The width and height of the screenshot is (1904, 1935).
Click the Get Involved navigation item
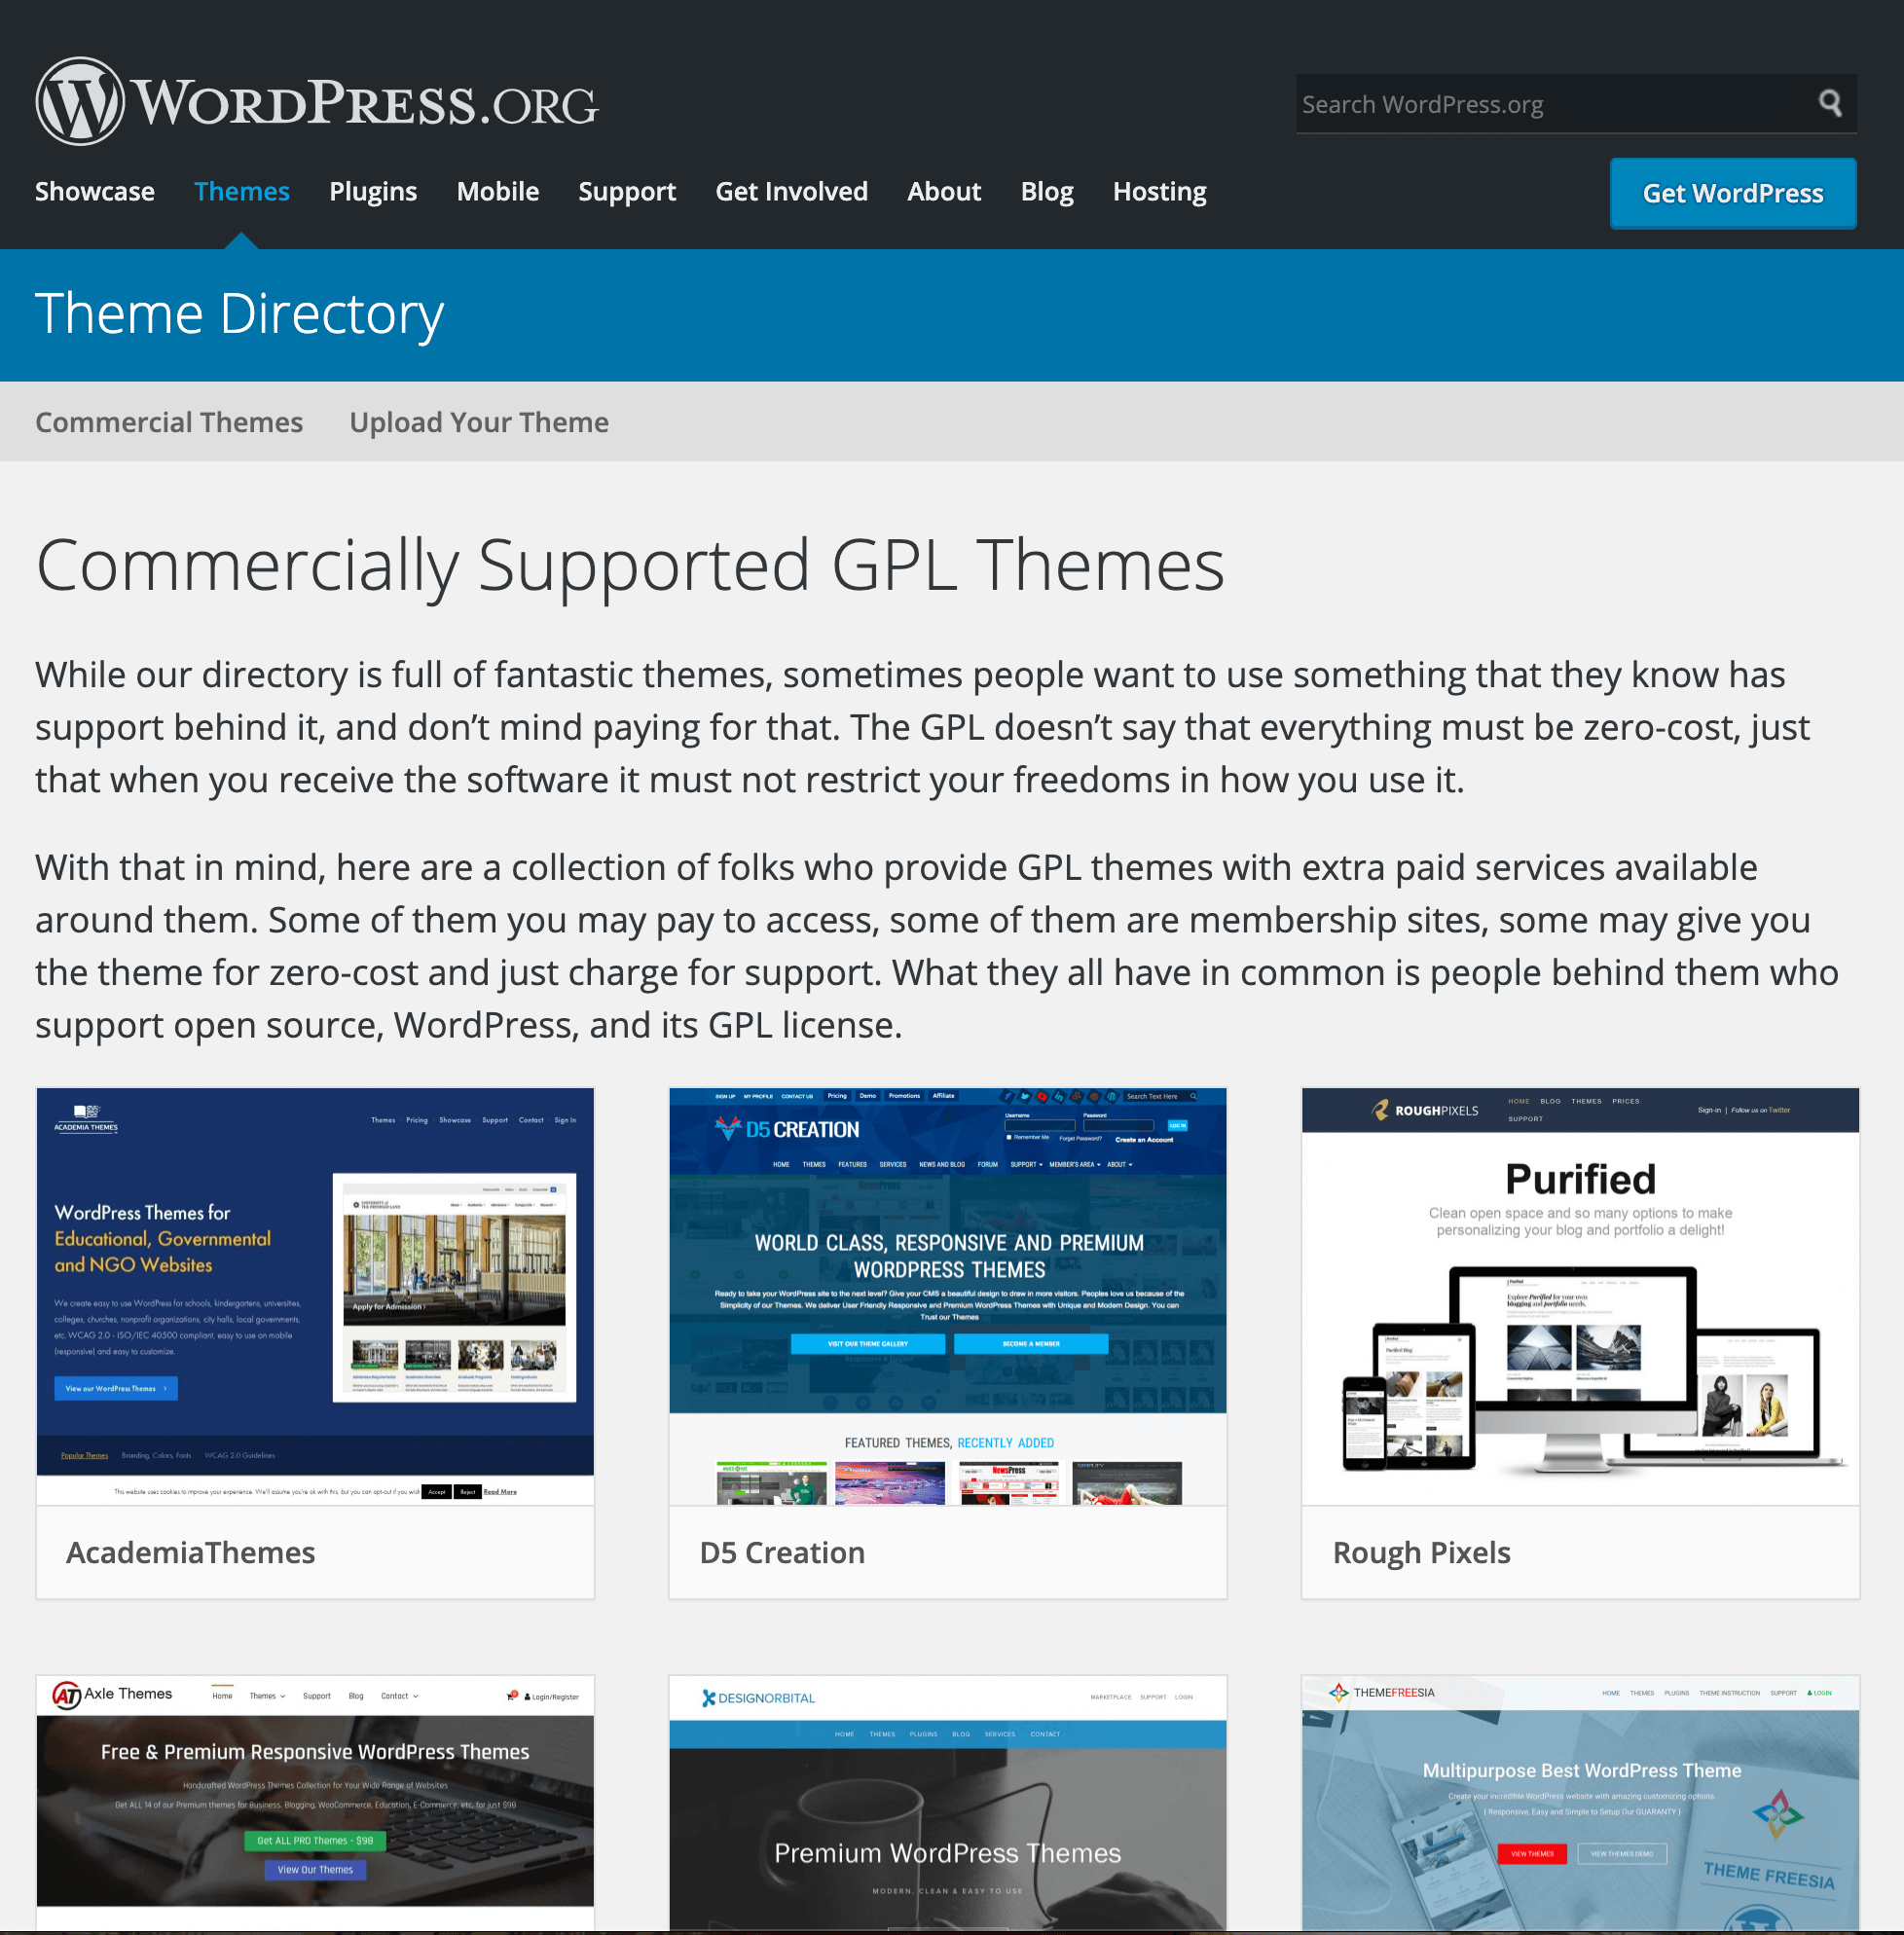click(x=791, y=192)
